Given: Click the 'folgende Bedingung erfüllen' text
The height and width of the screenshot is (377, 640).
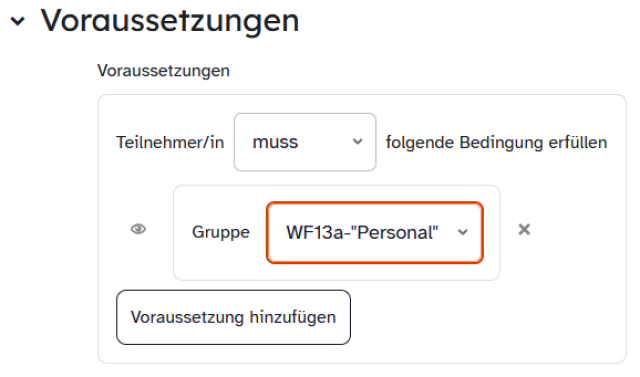Looking at the screenshot, I should click(496, 142).
